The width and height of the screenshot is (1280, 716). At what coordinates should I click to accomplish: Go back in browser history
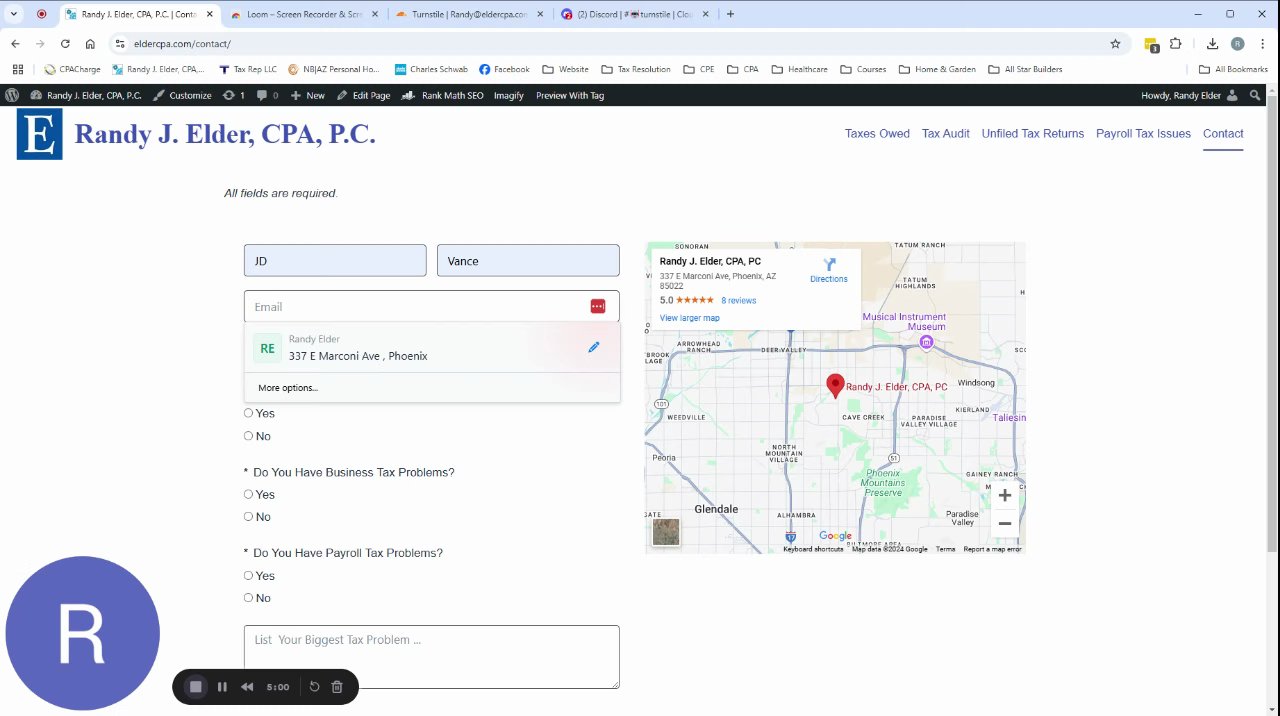[15, 44]
